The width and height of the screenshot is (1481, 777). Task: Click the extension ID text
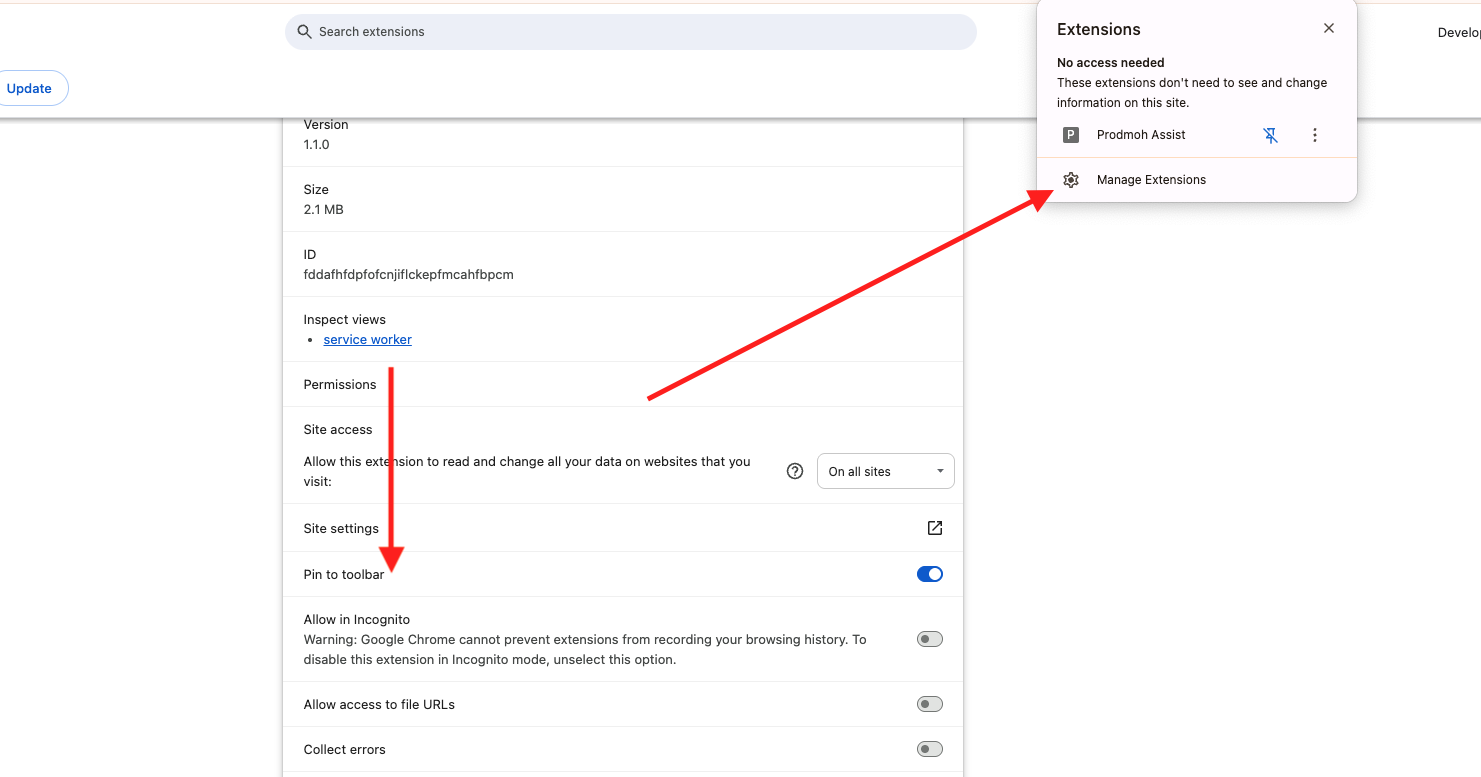coord(408,274)
